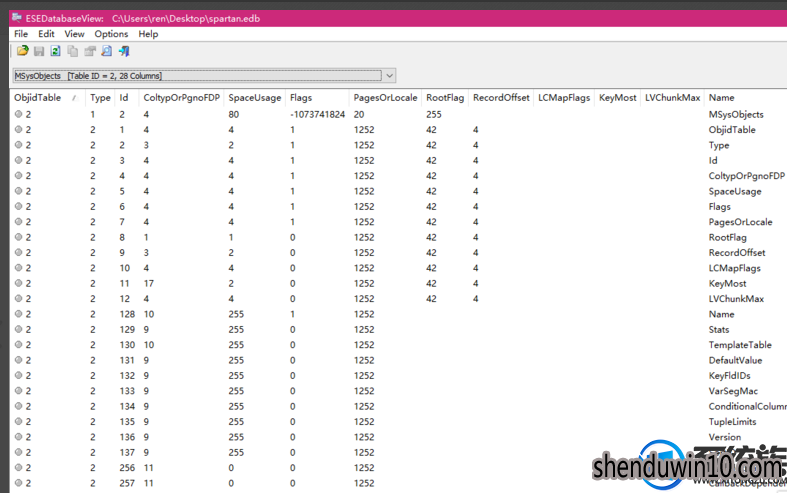Image resolution: width=787 pixels, height=493 pixels.
Task: Sort by the Type column header
Action: pyautogui.click(x=100, y=97)
